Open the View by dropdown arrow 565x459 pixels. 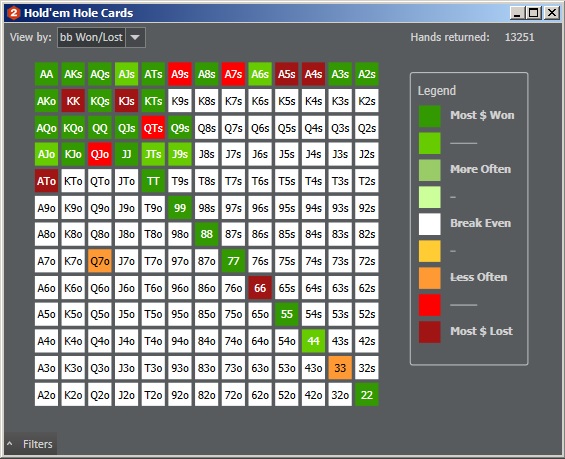135,37
